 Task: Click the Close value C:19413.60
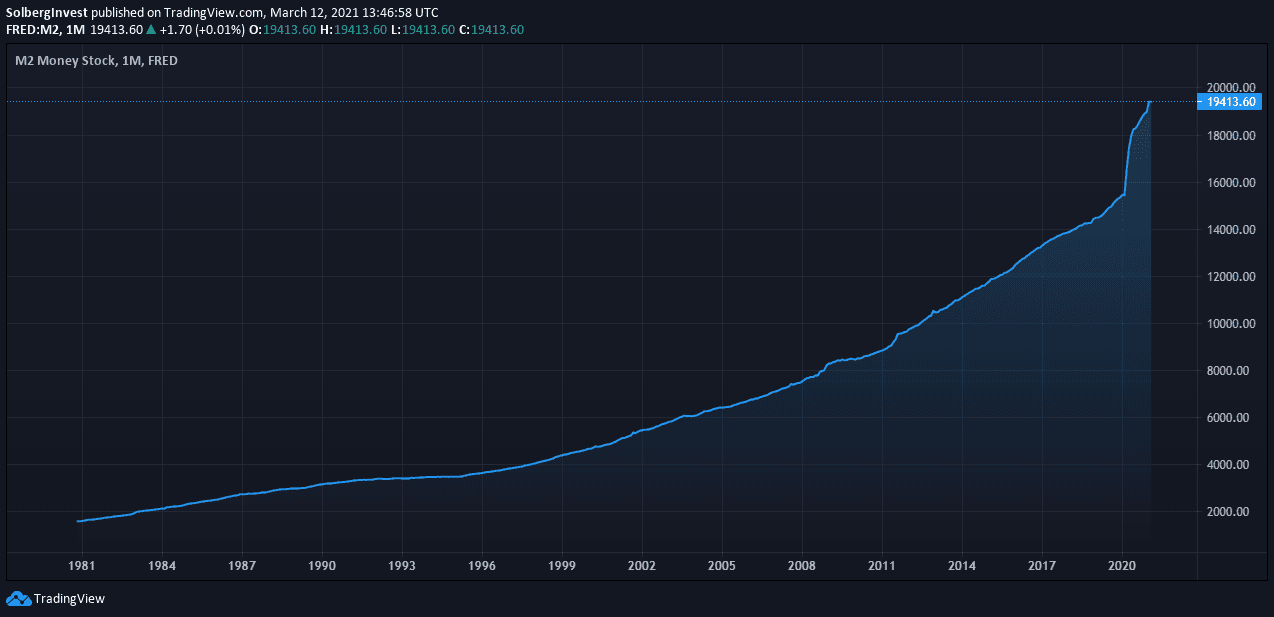[x=491, y=29]
